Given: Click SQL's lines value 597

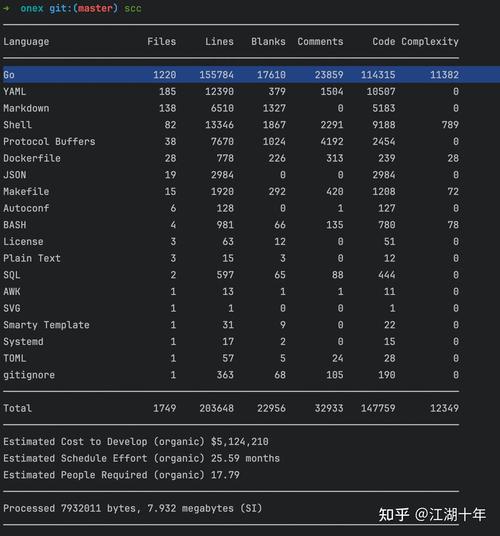Looking at the screenshot, I should tap(225, 275).
